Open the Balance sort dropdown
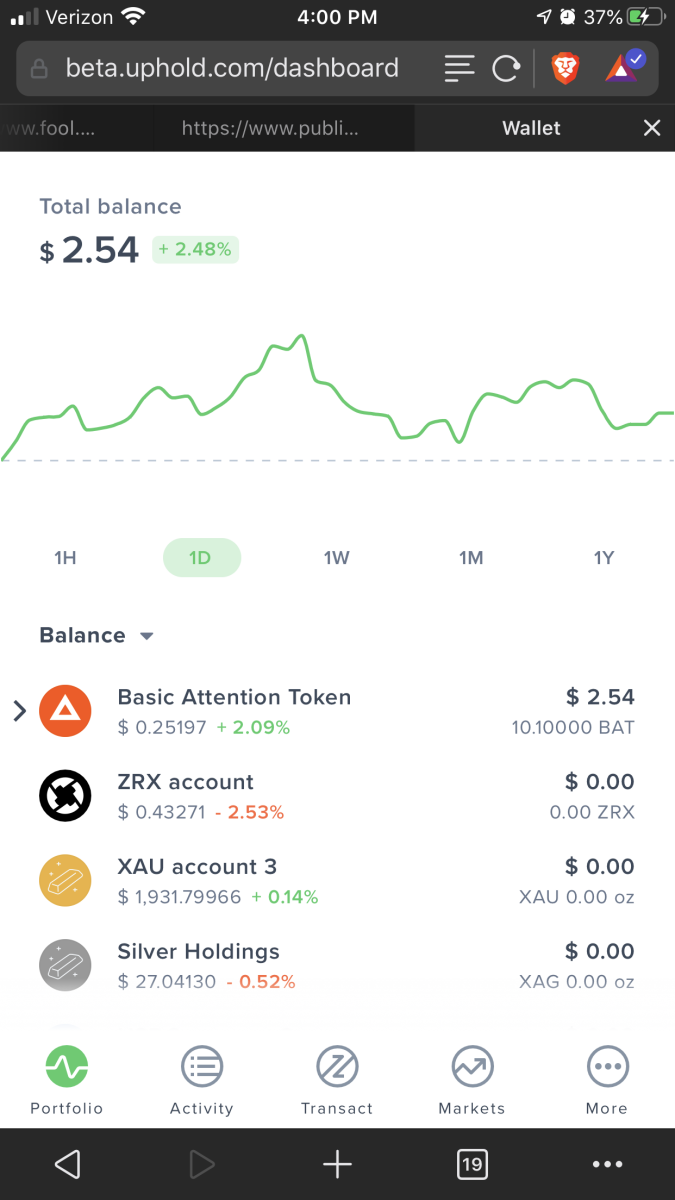The height and width of the screenshot is (1200, 675). pyautogui.click(x=146, y=635)
